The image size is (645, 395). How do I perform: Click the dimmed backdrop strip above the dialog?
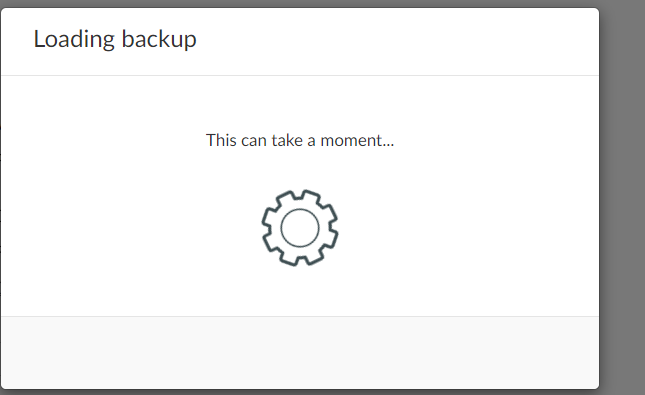pyautogui.click(x=300, y=3)
